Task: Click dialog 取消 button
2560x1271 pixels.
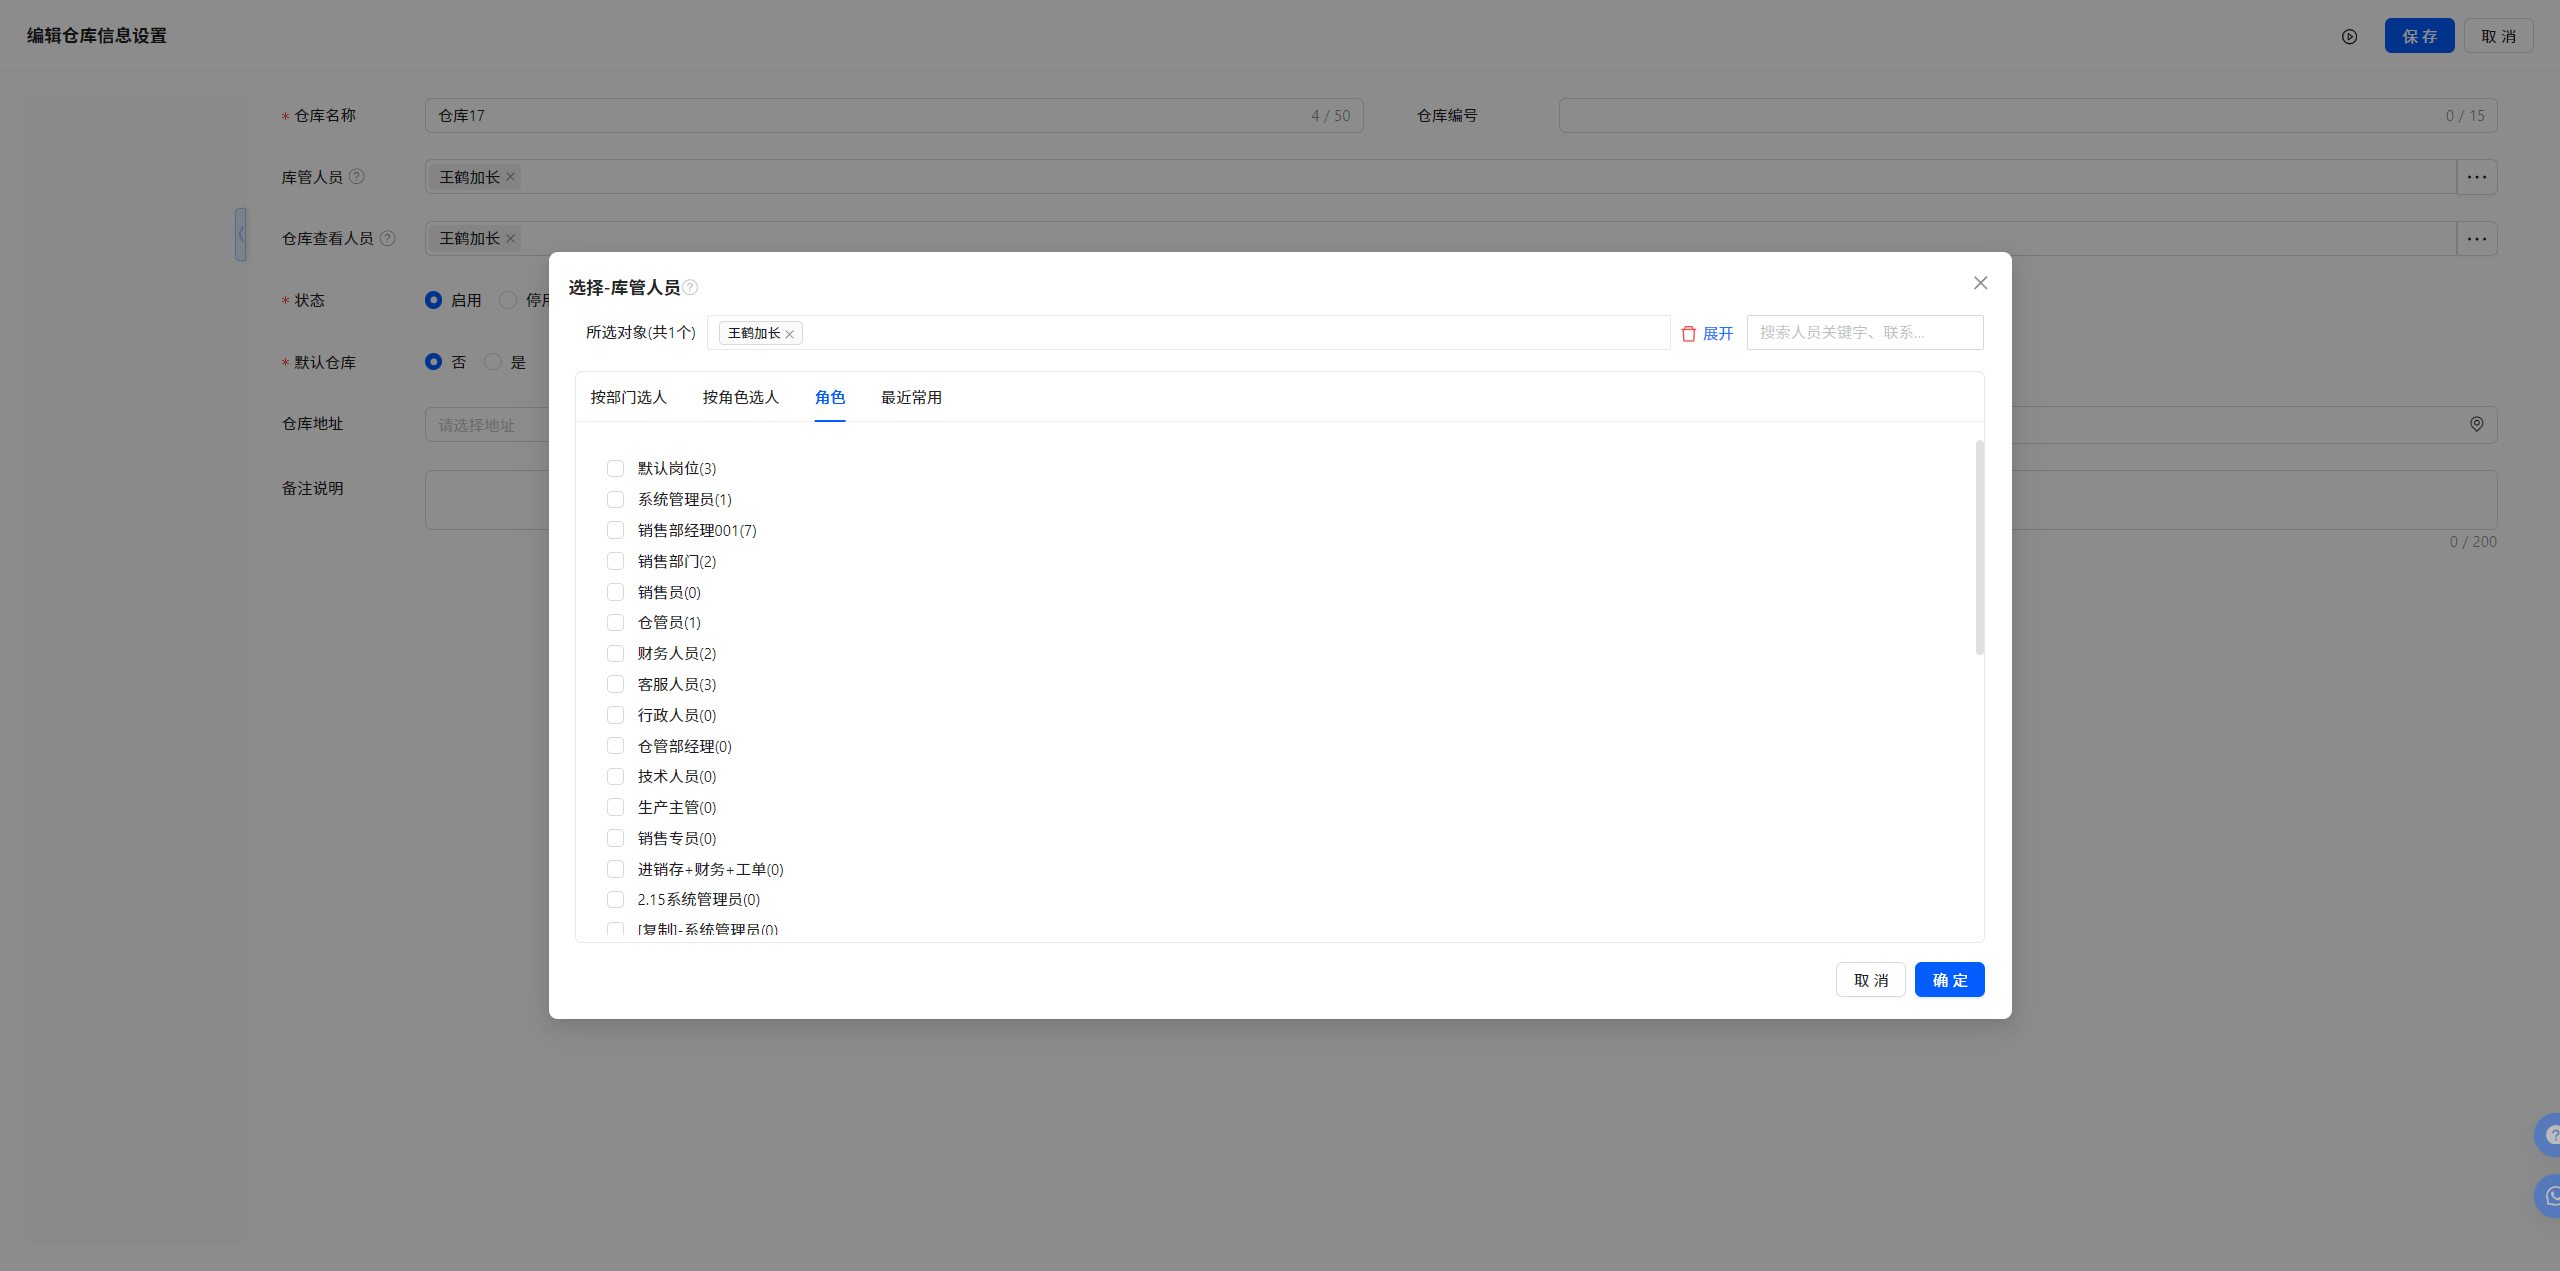Action: click(x=1870, y=980)
